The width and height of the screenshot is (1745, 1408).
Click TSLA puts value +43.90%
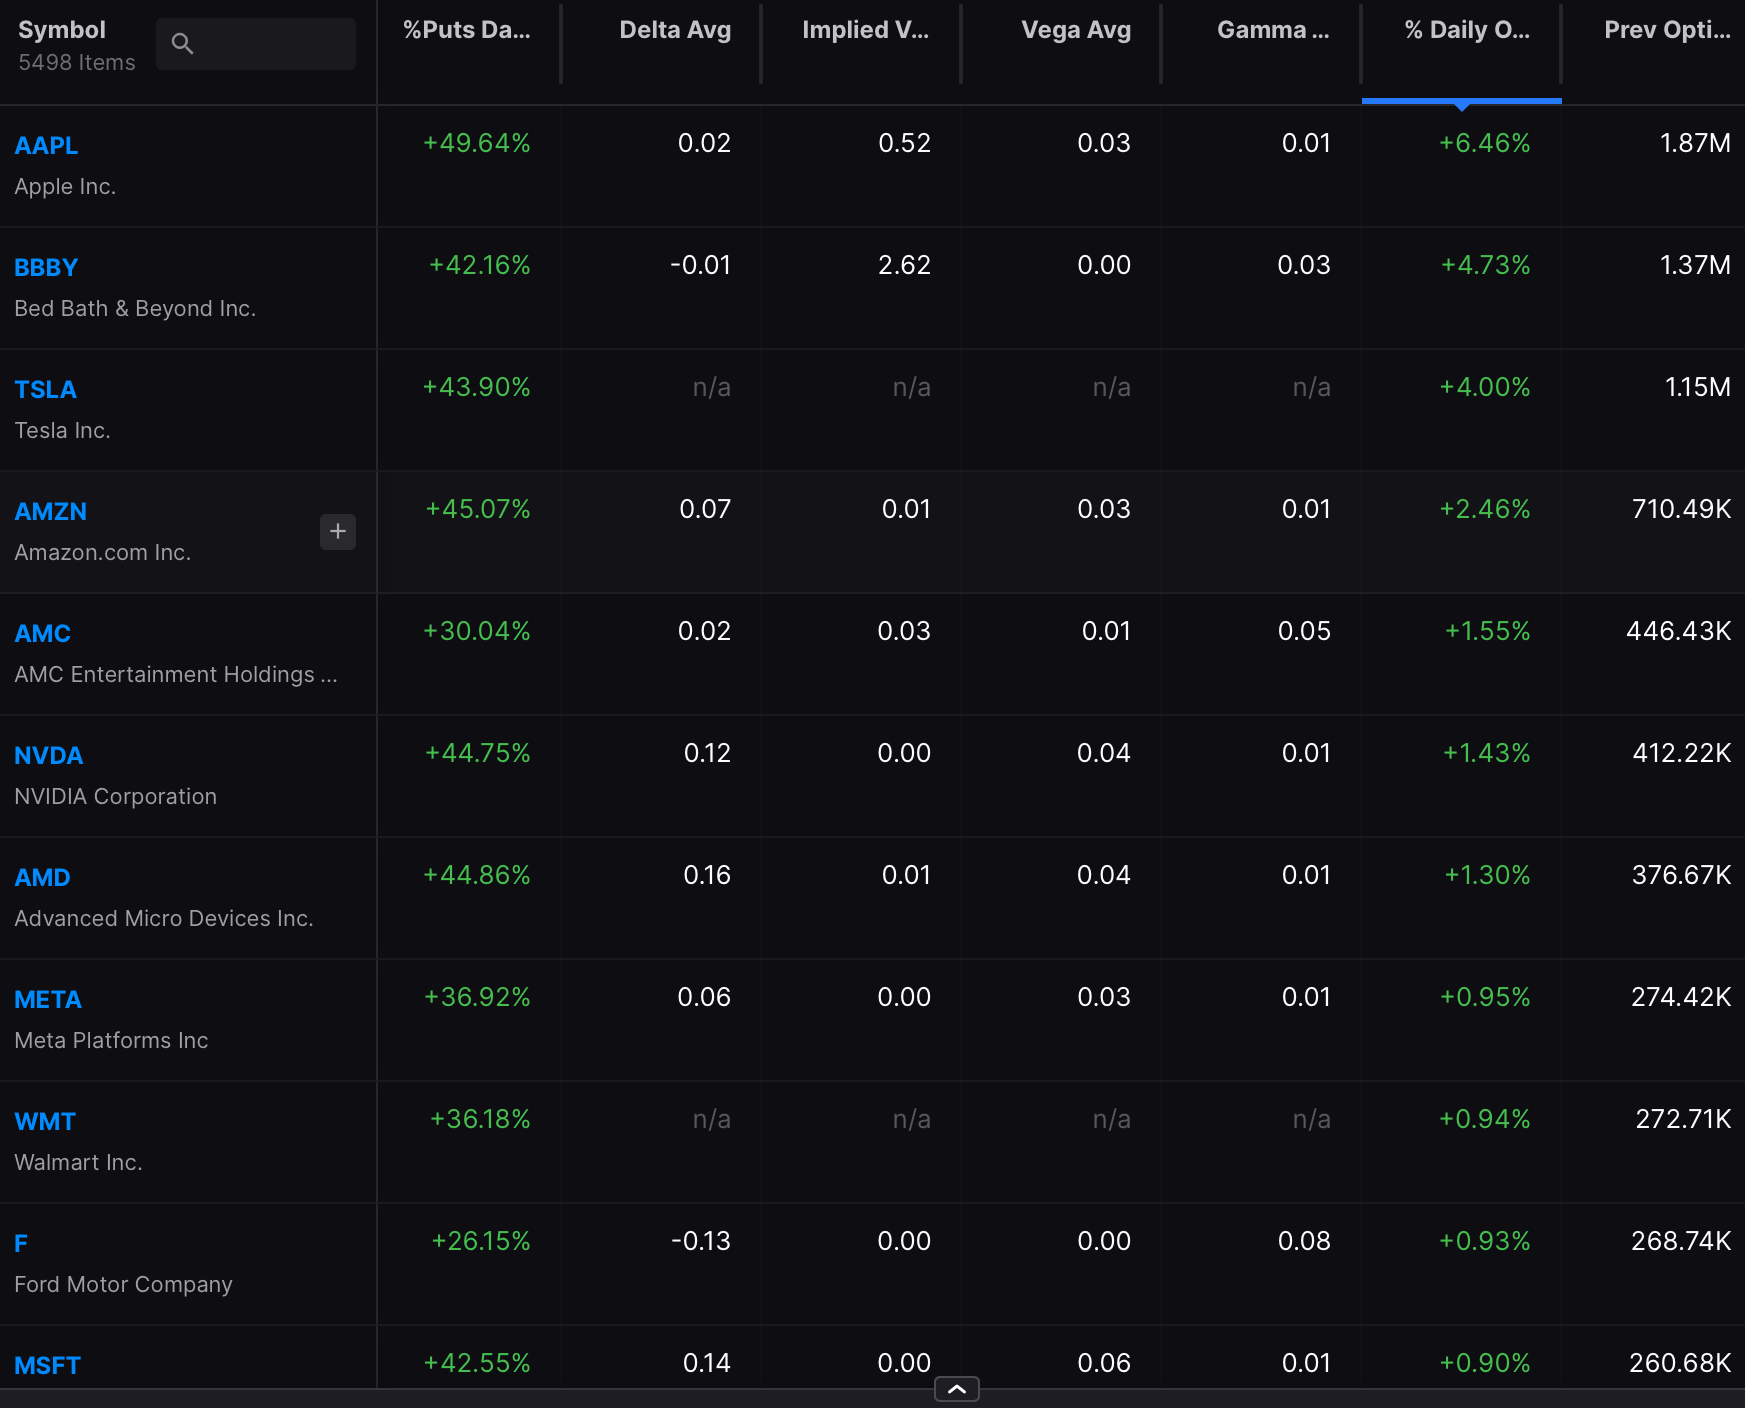476,387
